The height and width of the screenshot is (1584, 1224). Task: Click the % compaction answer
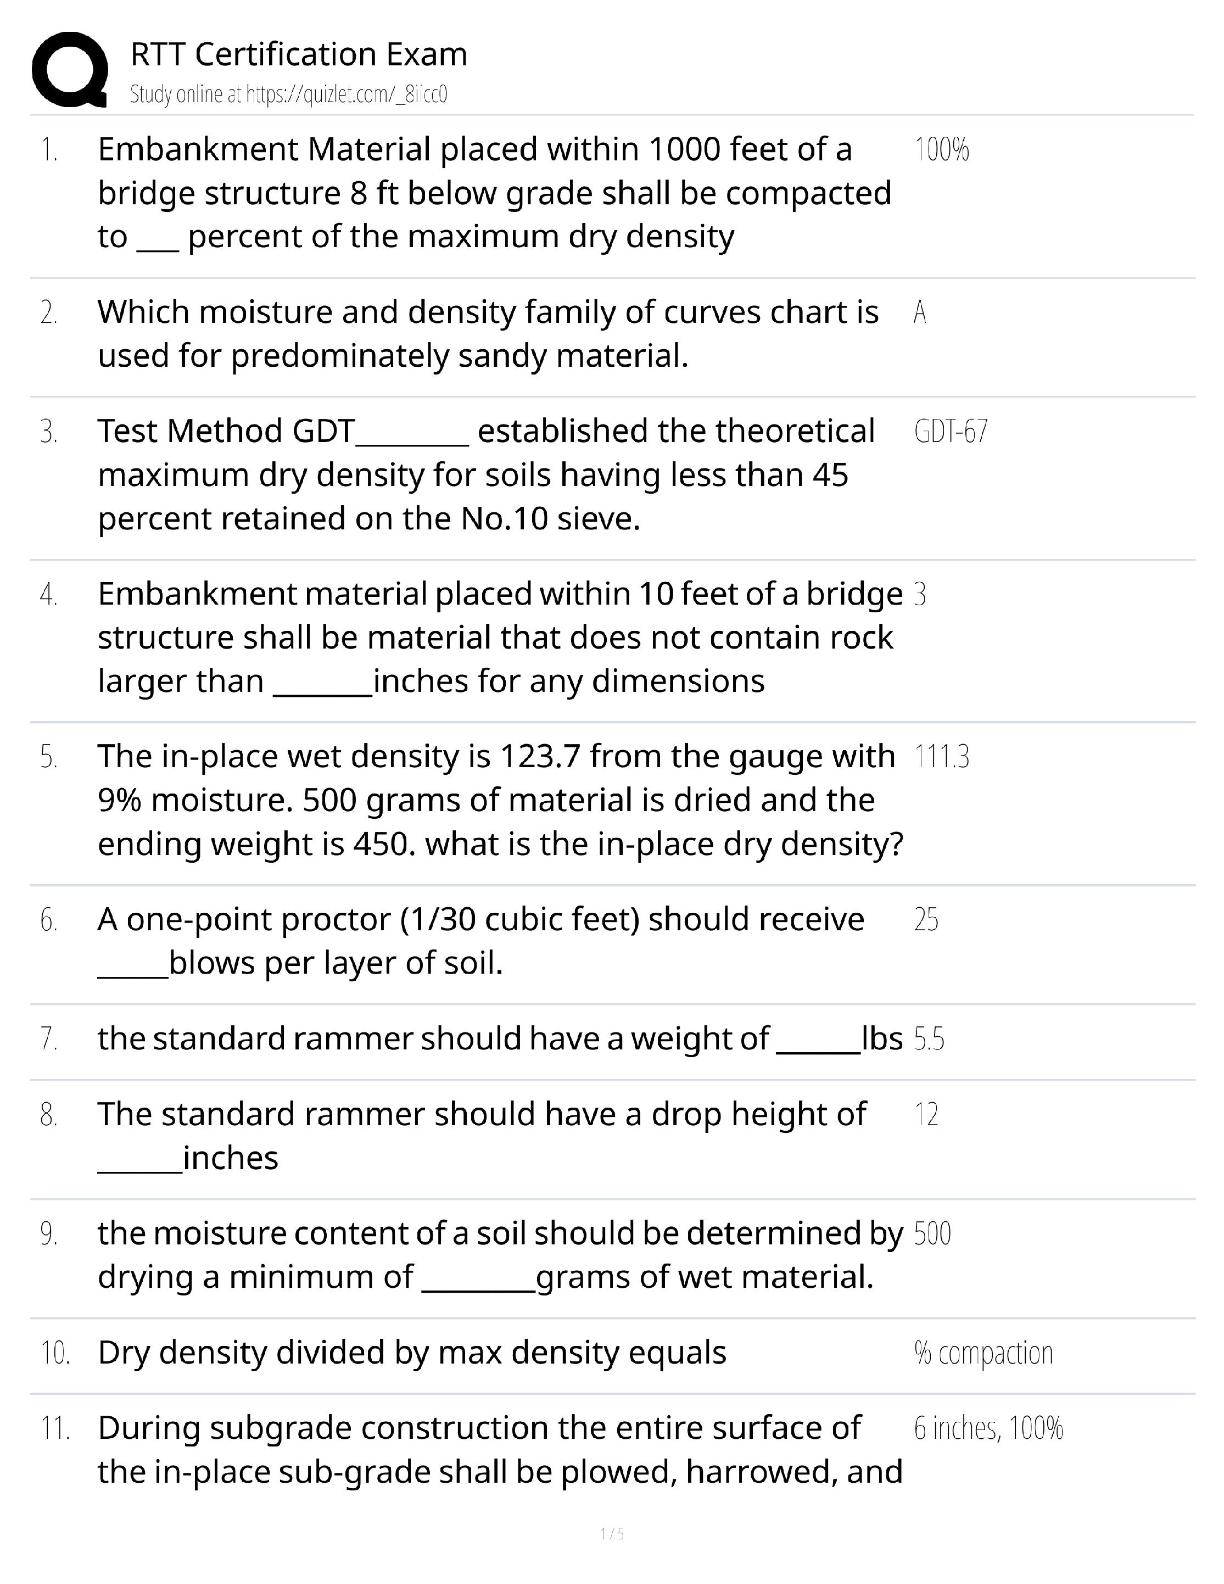pyautogui.click(x=983, y=1353)
